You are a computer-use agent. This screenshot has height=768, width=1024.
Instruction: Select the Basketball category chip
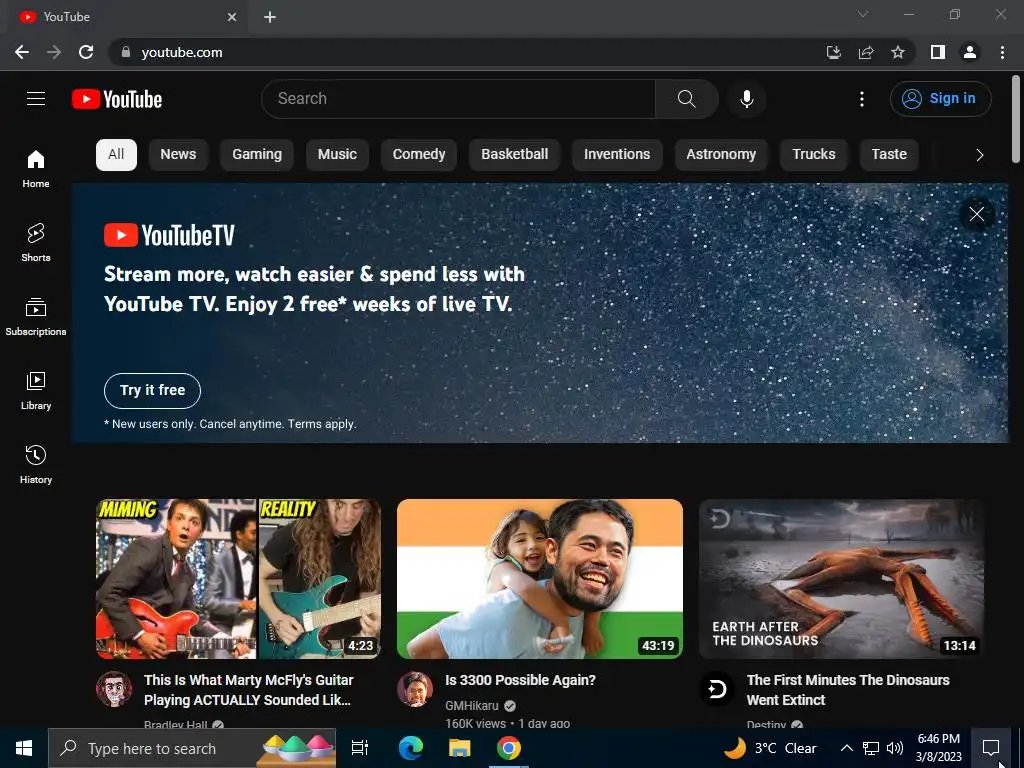click(515, 155)
